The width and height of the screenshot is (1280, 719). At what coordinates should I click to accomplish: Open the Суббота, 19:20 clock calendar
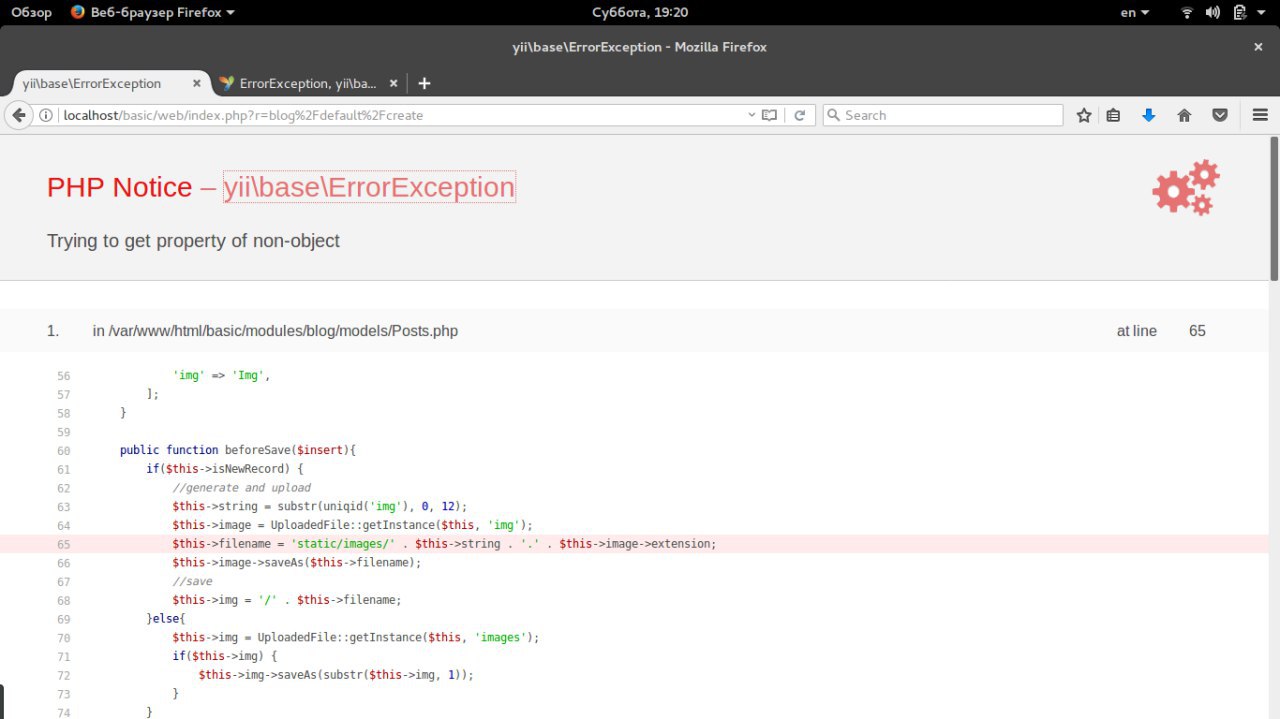[640, 12]
